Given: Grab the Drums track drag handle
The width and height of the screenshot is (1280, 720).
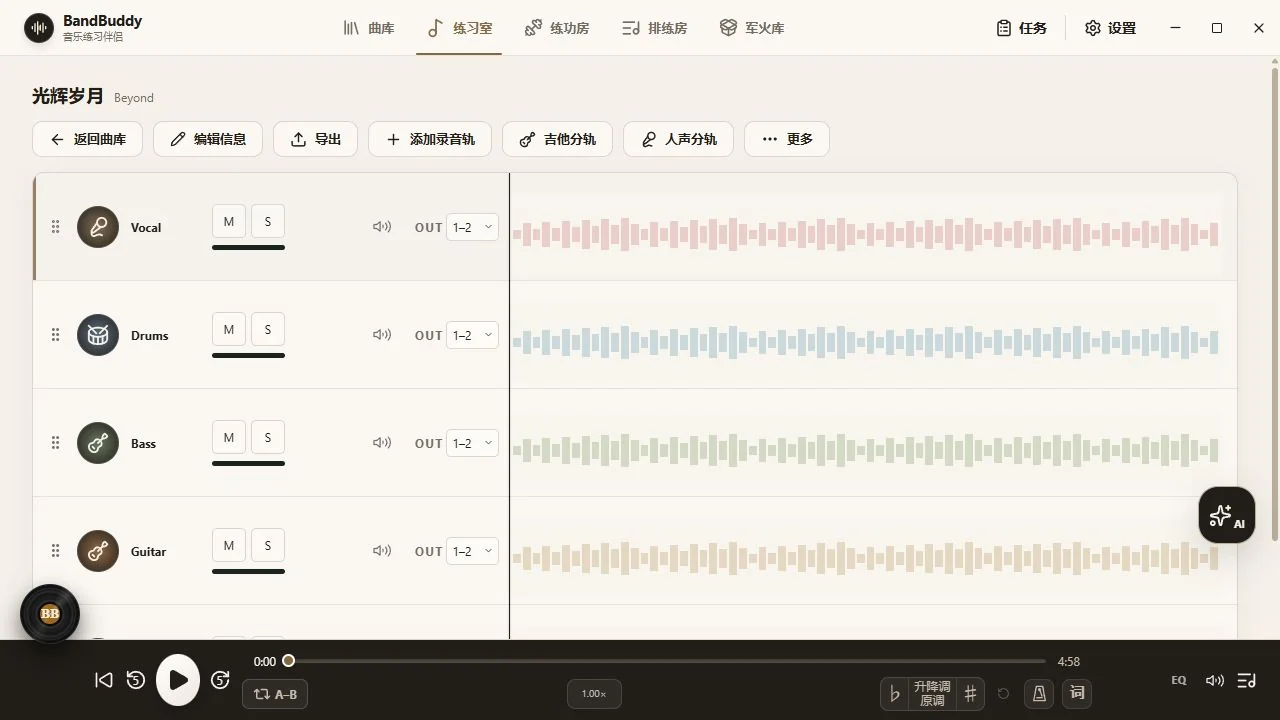Looking at the screenshot, I should pos(55,335).
